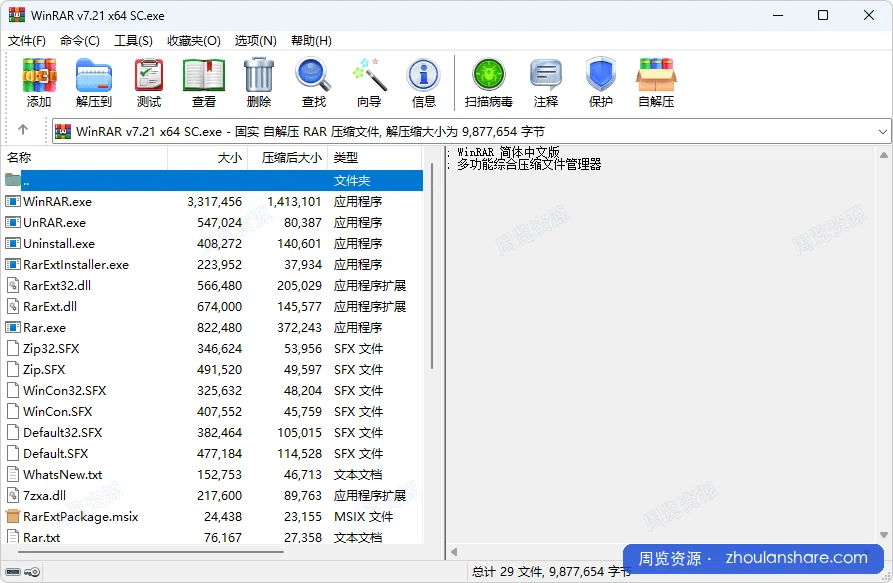The width and height of the screenshot is (893, 583).
Task: Sort by the 类型 column header
Action: pos(375,158)
